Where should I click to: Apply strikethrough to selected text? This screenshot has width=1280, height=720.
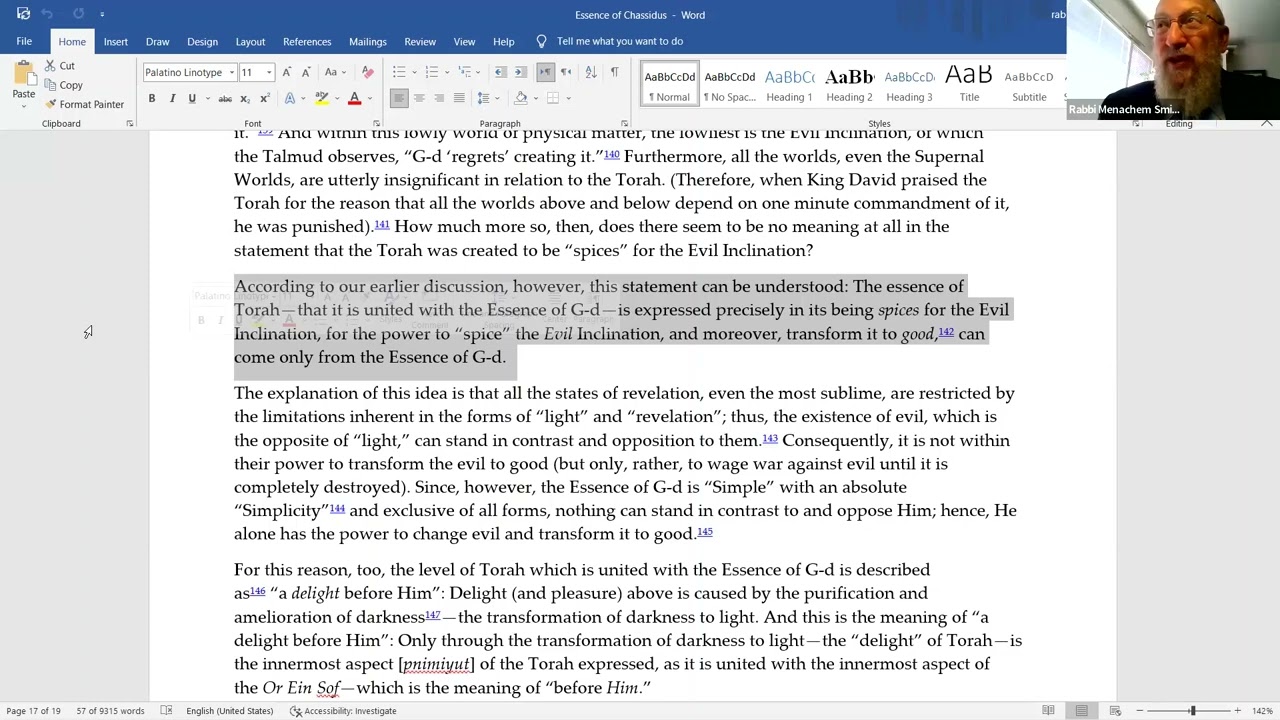point(225,98)
